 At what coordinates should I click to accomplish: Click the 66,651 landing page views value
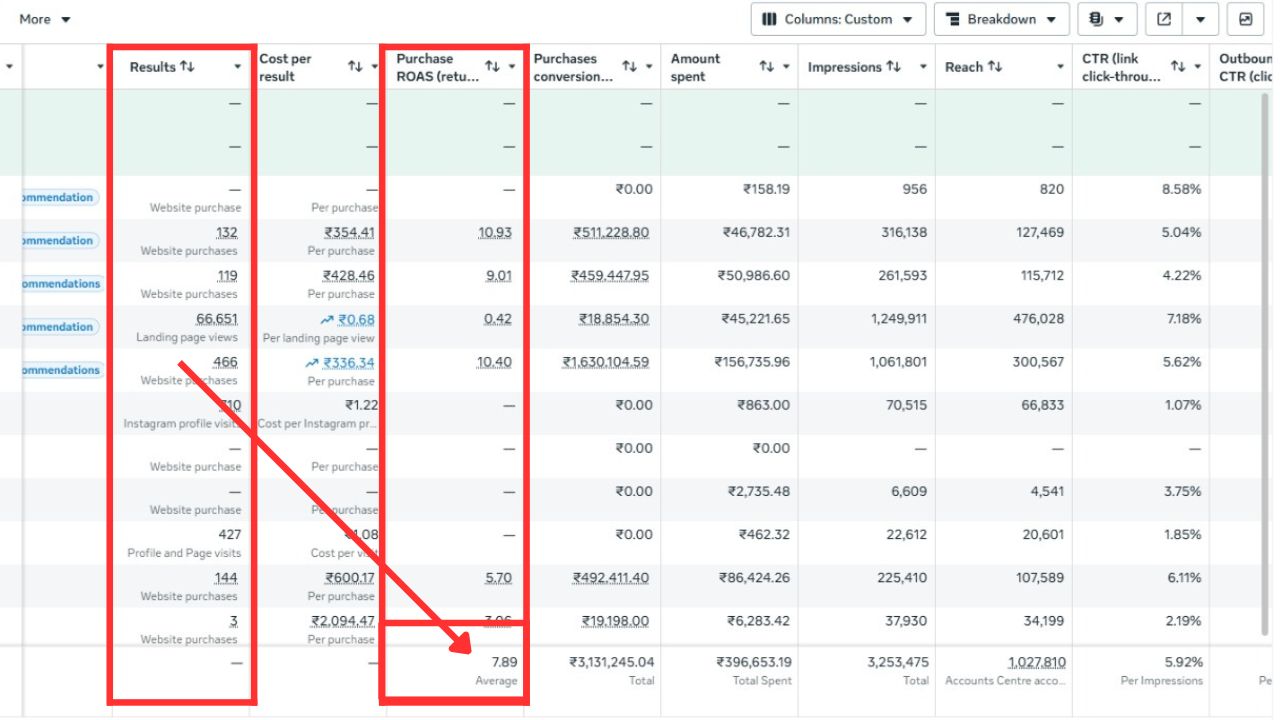click(x=217, y=319)
